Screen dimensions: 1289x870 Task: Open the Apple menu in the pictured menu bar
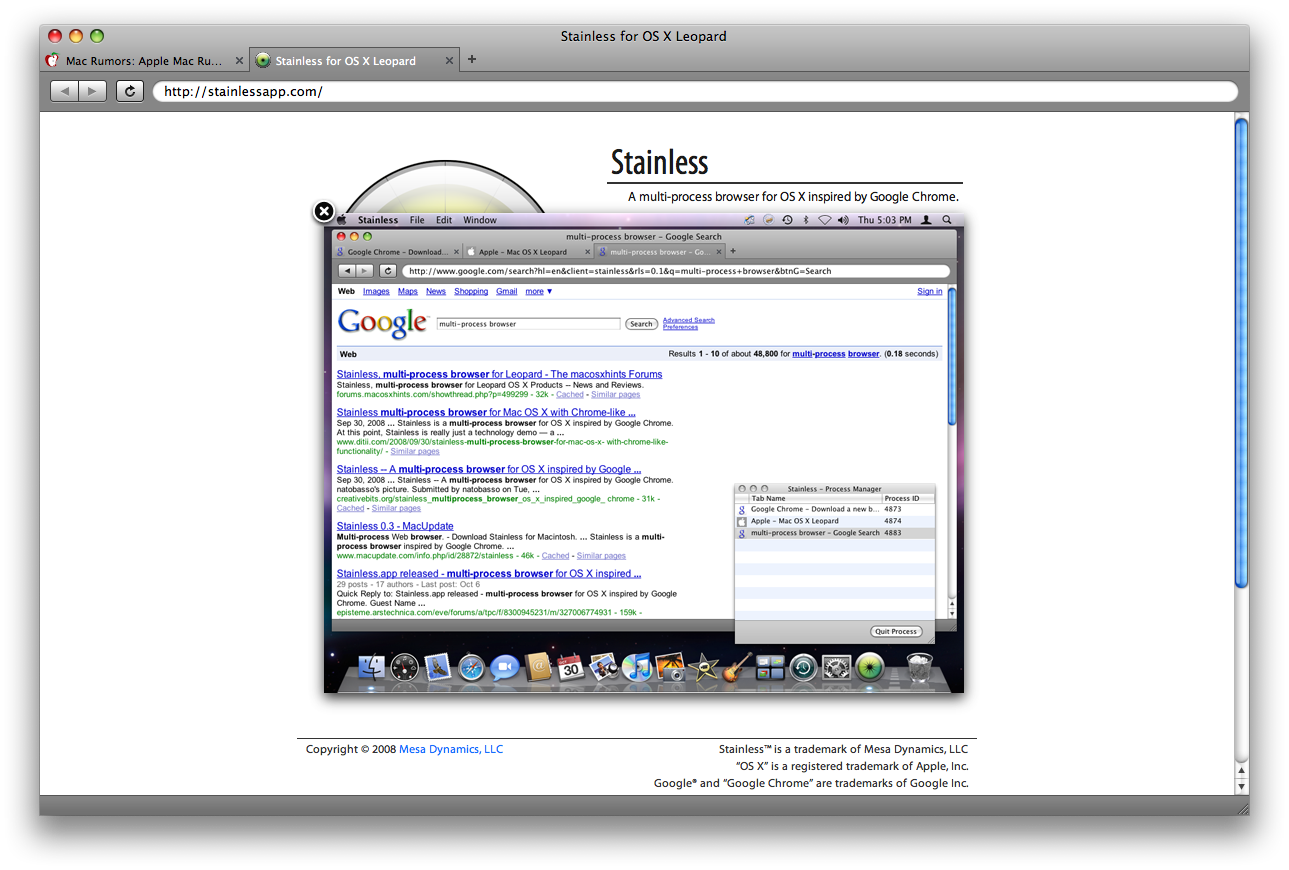341,220
